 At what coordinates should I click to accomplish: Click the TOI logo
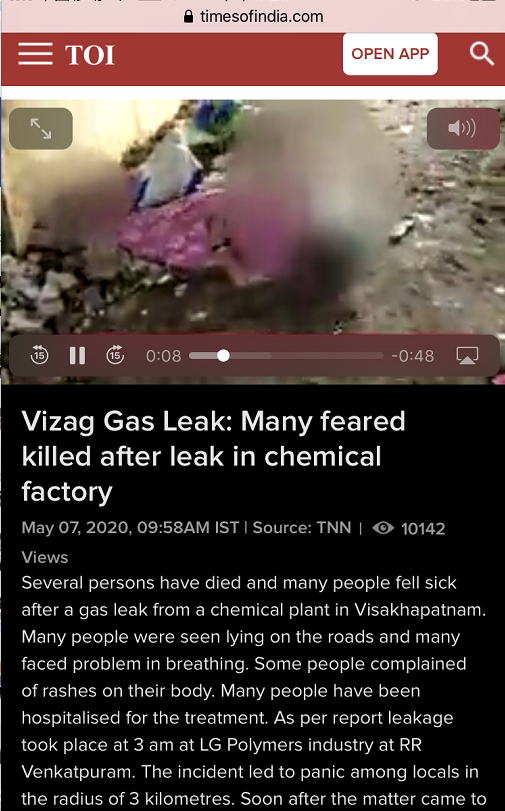tap(90, 55)
